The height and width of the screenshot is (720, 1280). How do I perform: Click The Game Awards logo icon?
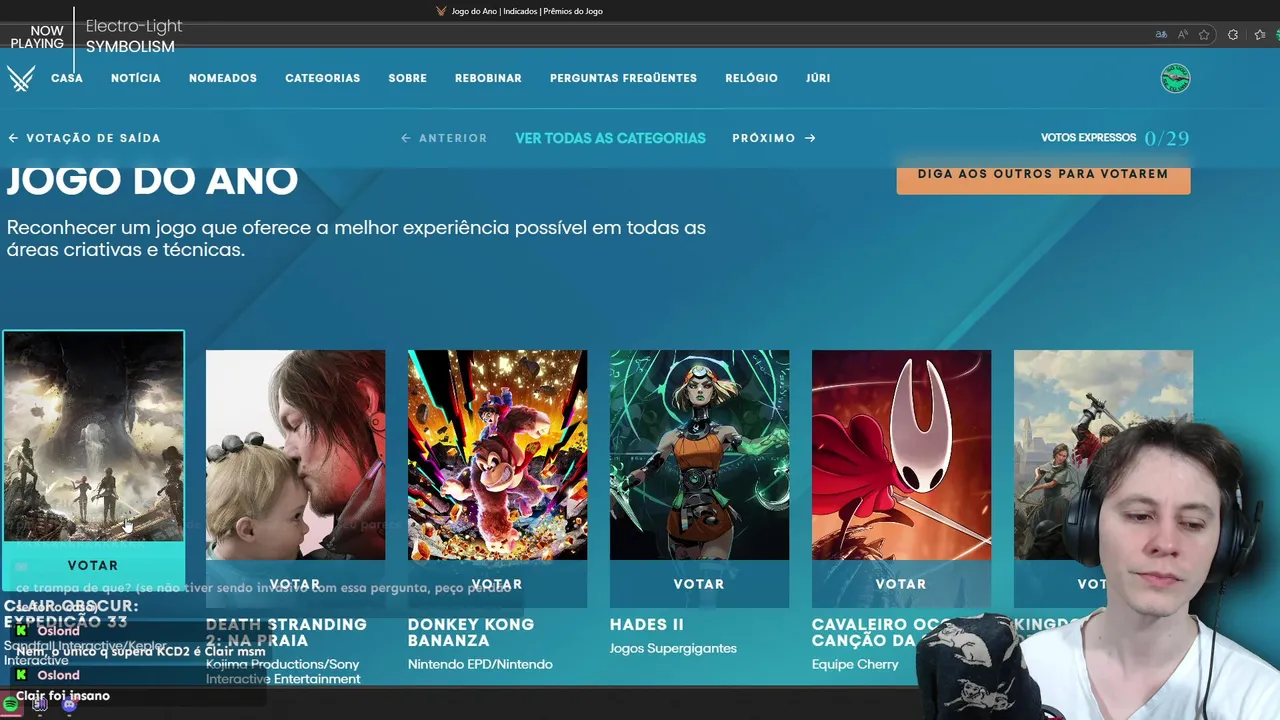[21, 78]
